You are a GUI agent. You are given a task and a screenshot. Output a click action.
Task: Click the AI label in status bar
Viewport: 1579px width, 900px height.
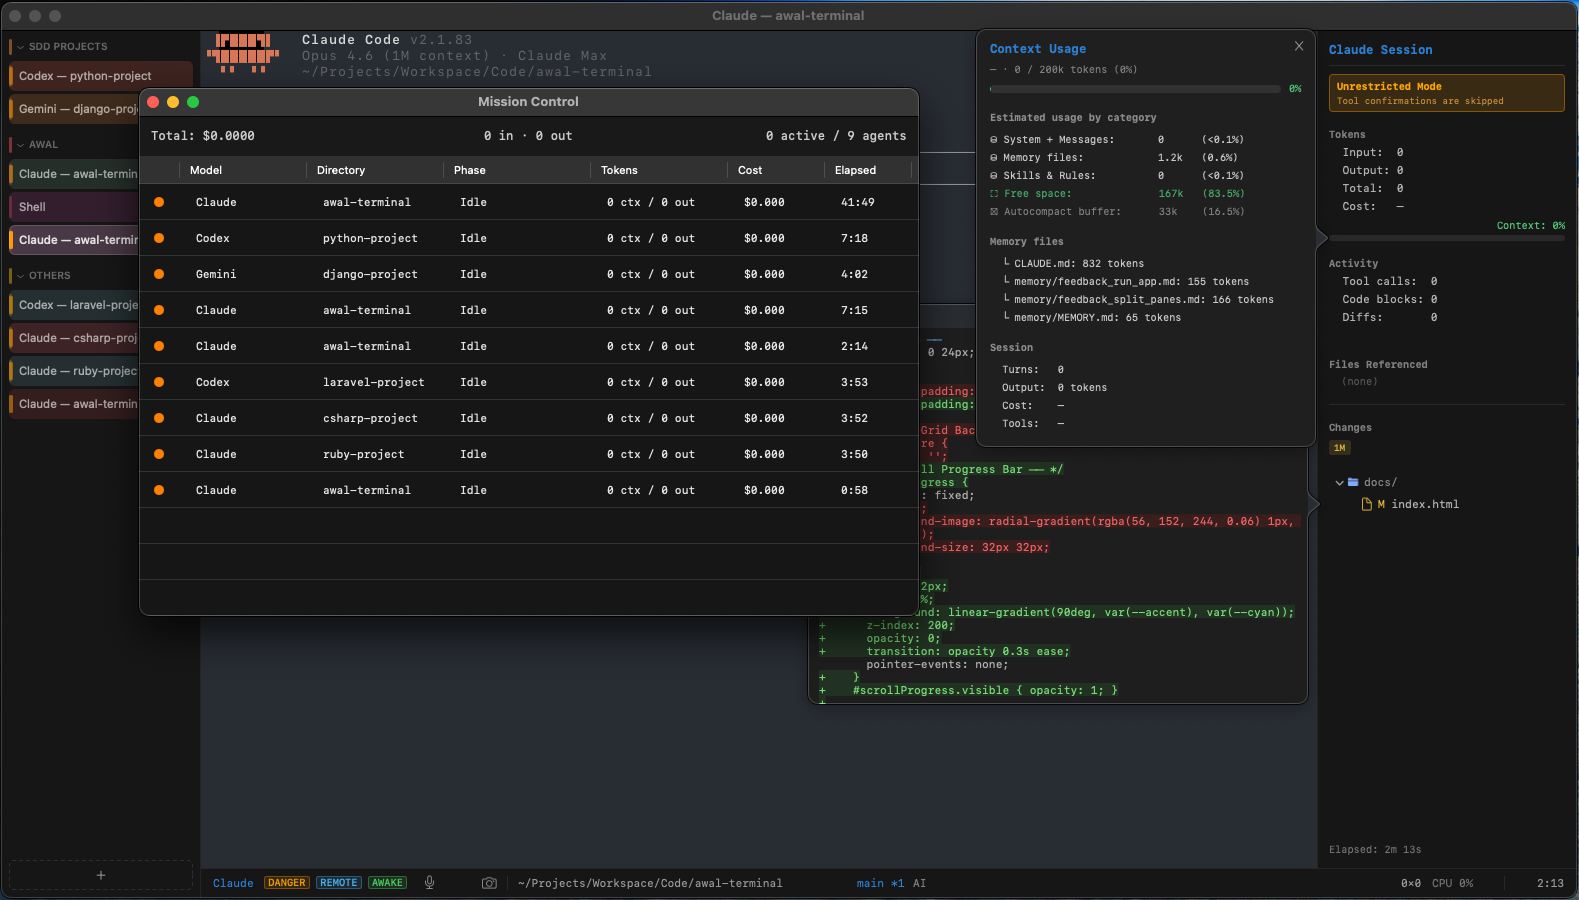coord(919,883)
